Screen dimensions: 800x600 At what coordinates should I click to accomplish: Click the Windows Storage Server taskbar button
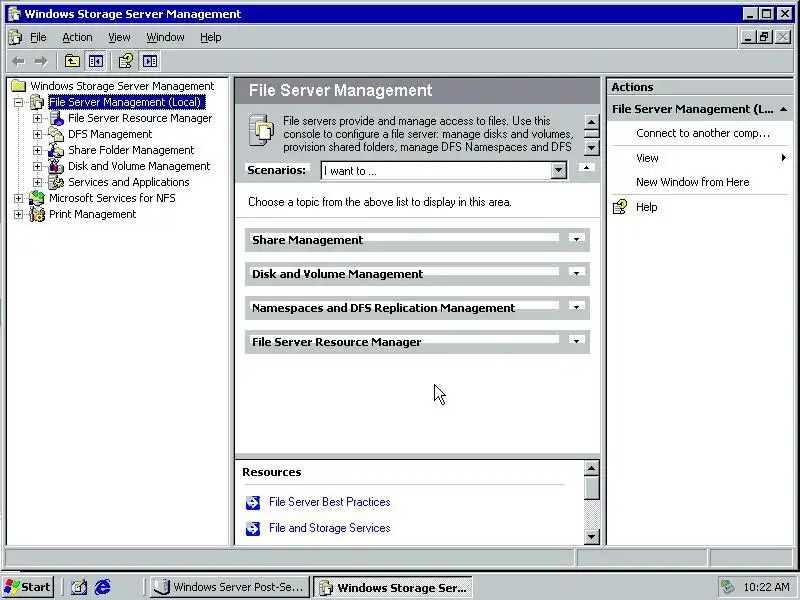pos(393,587)
